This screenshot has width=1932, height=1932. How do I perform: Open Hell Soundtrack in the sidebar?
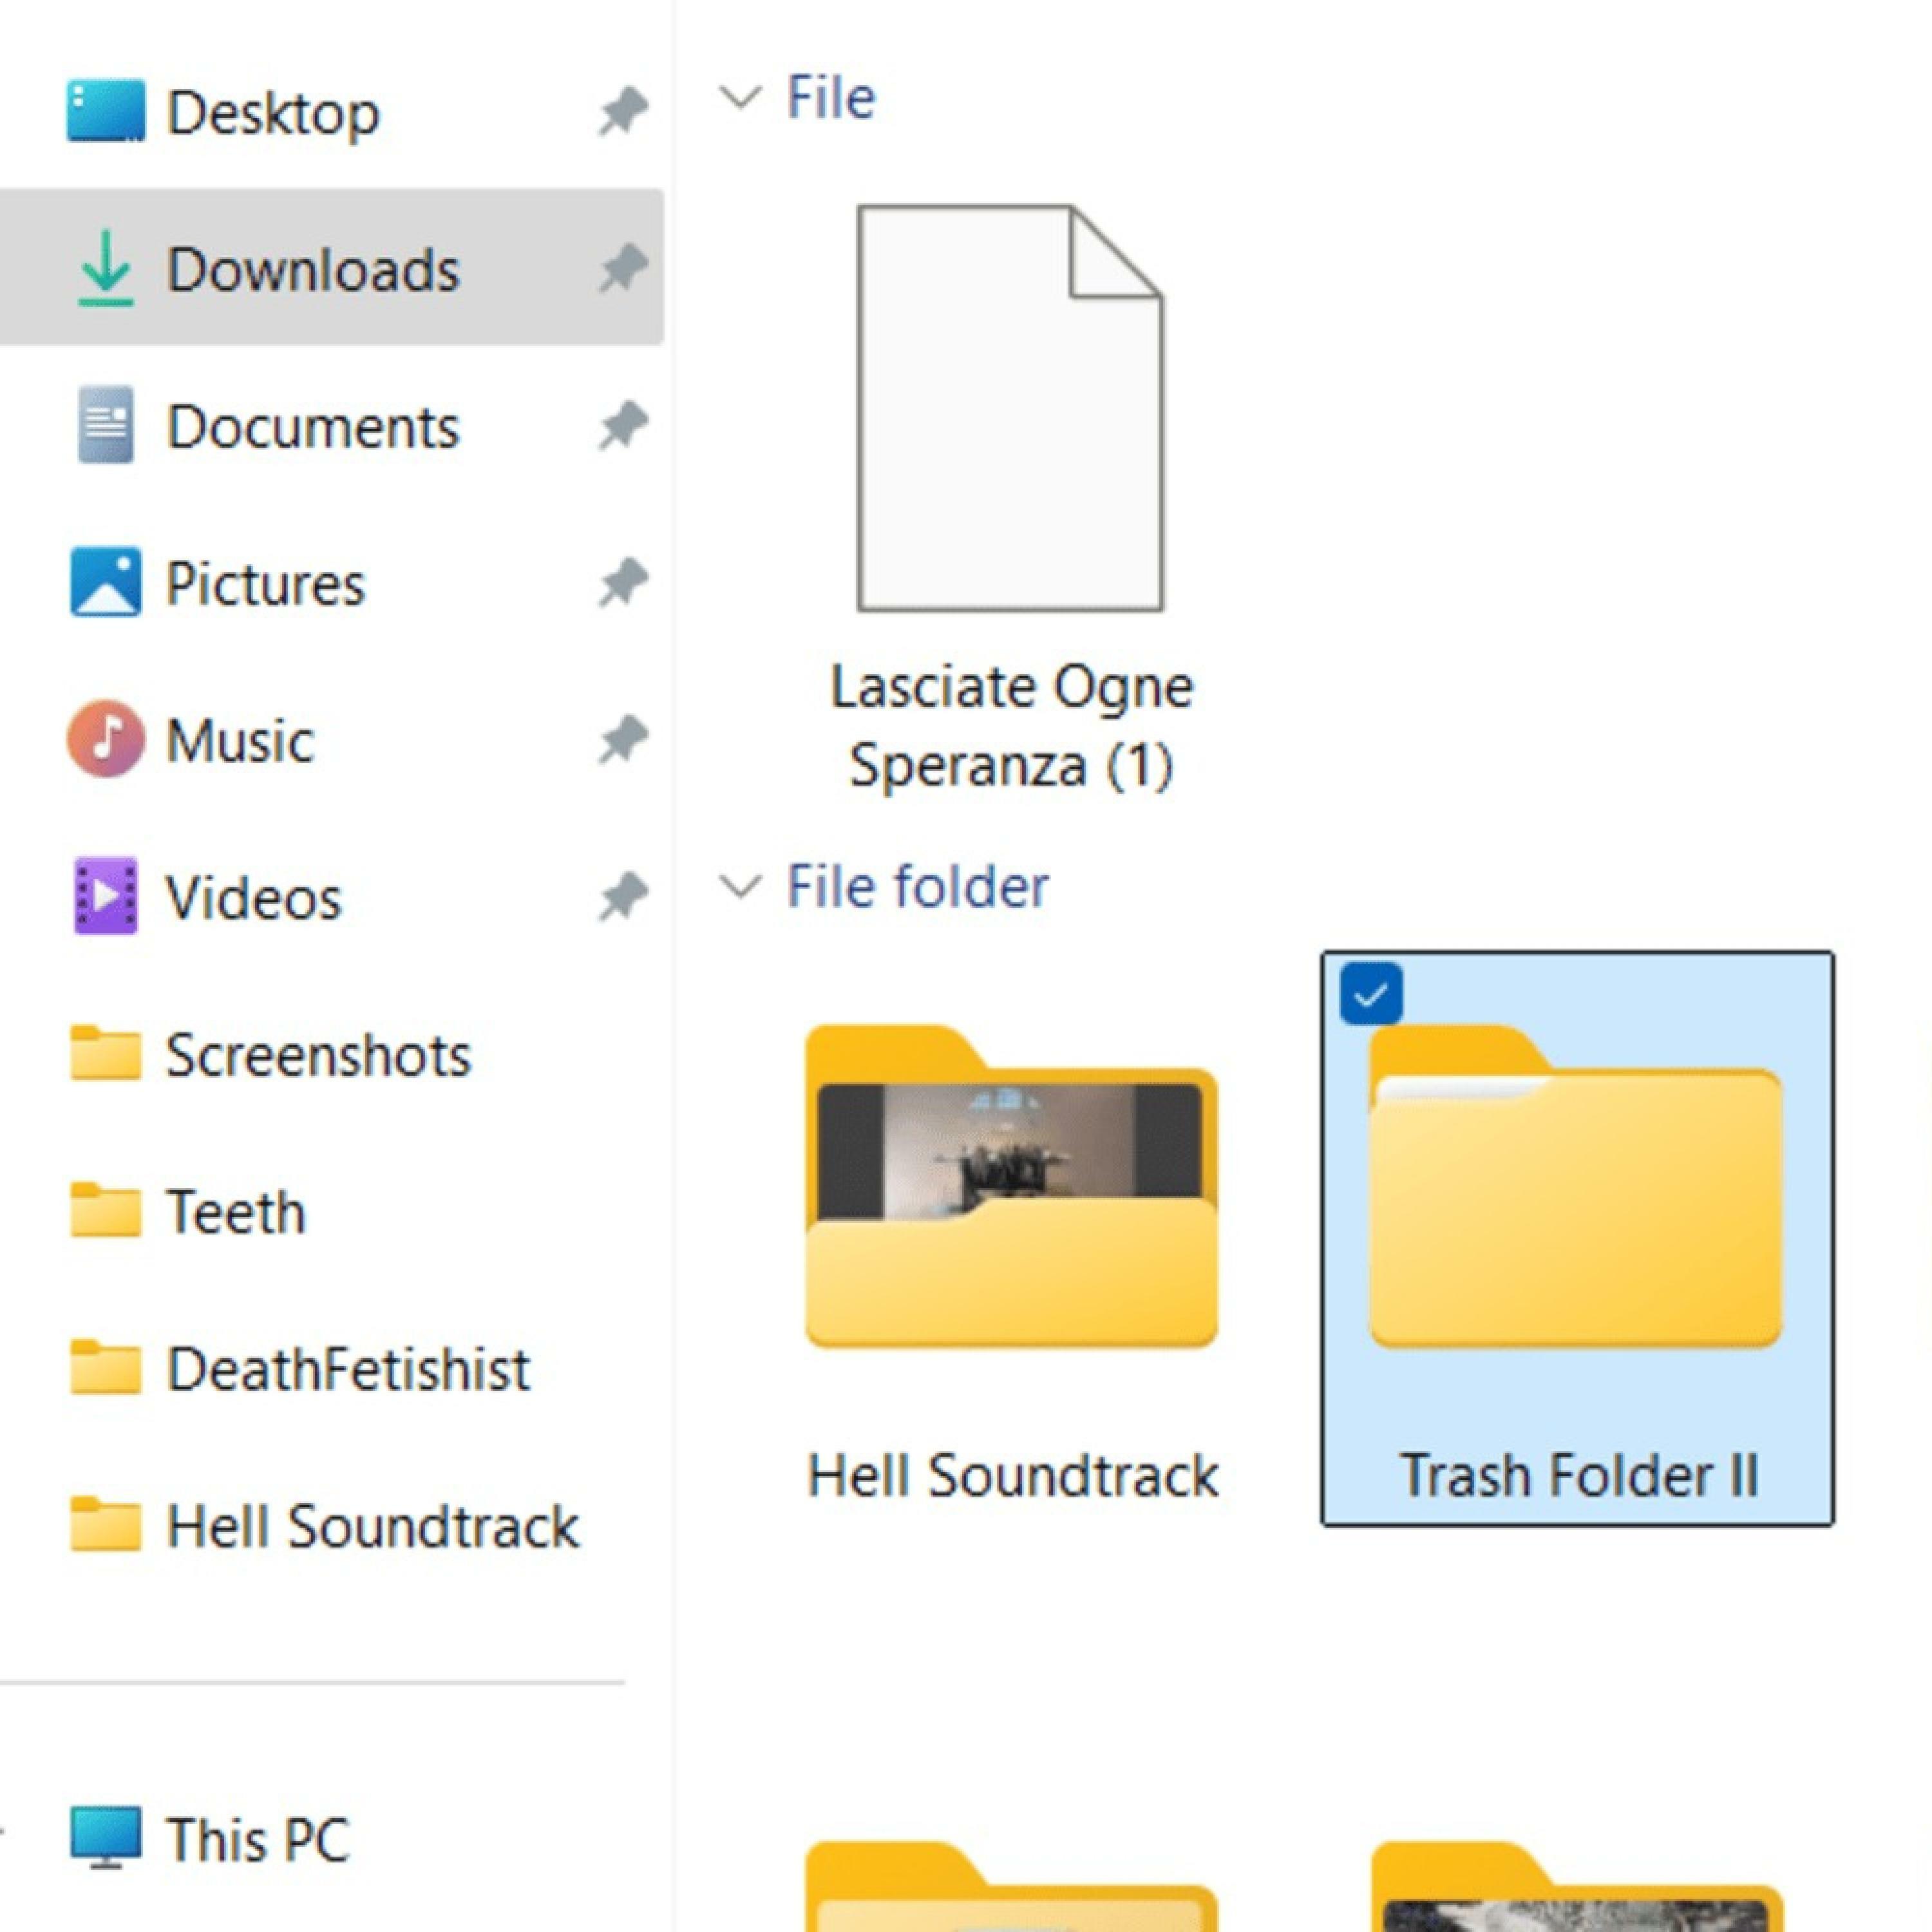click(x=371, y=1526)
